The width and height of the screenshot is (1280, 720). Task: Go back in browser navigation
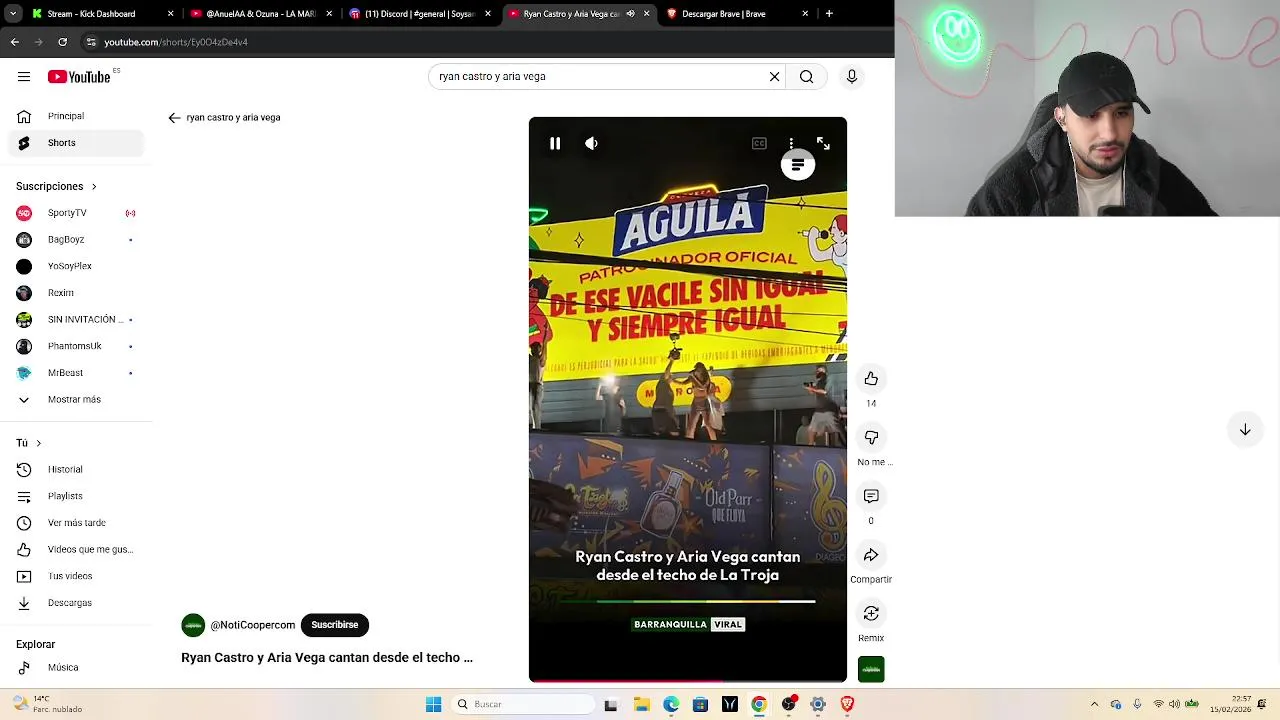click(14, 42)
